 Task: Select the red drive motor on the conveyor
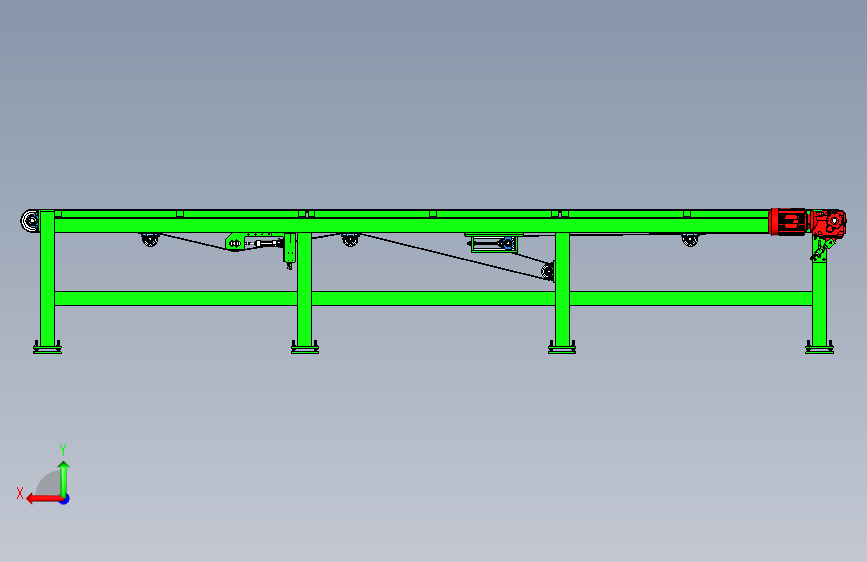(x=788, y=222)
